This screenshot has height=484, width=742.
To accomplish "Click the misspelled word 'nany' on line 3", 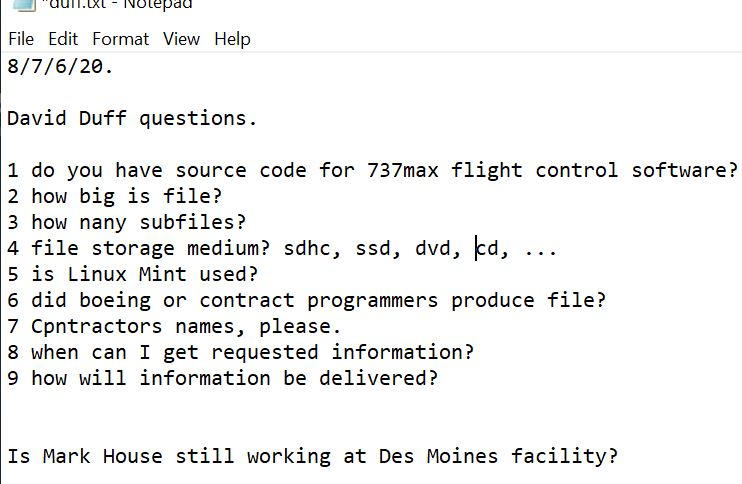I will coord(103,222).
